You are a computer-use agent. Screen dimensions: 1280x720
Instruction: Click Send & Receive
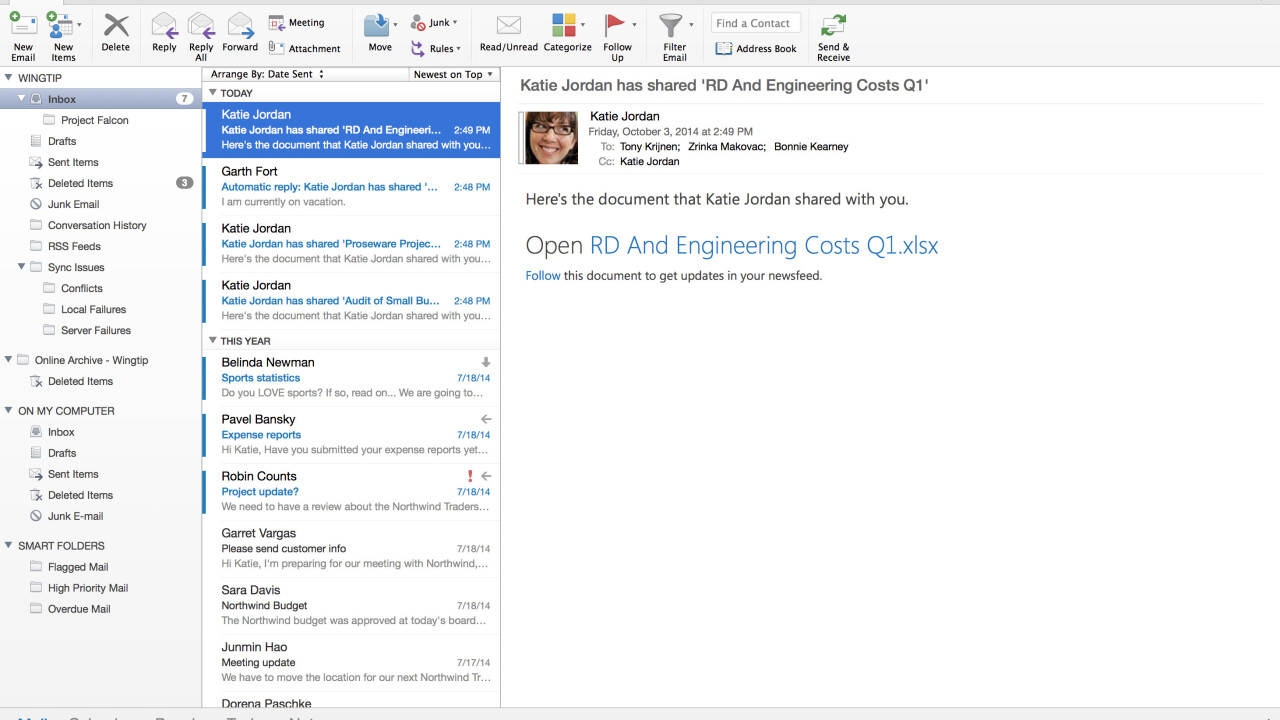tap(833, 32)
